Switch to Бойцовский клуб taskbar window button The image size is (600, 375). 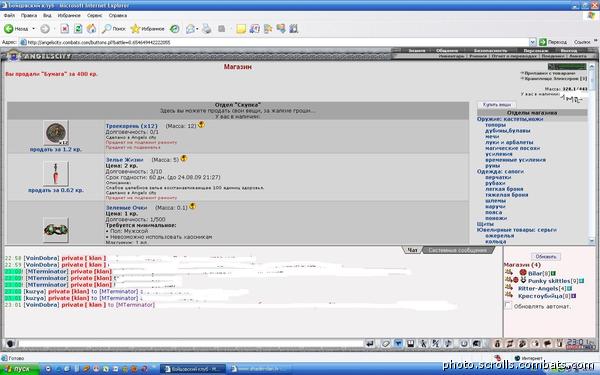pos(194,369)
